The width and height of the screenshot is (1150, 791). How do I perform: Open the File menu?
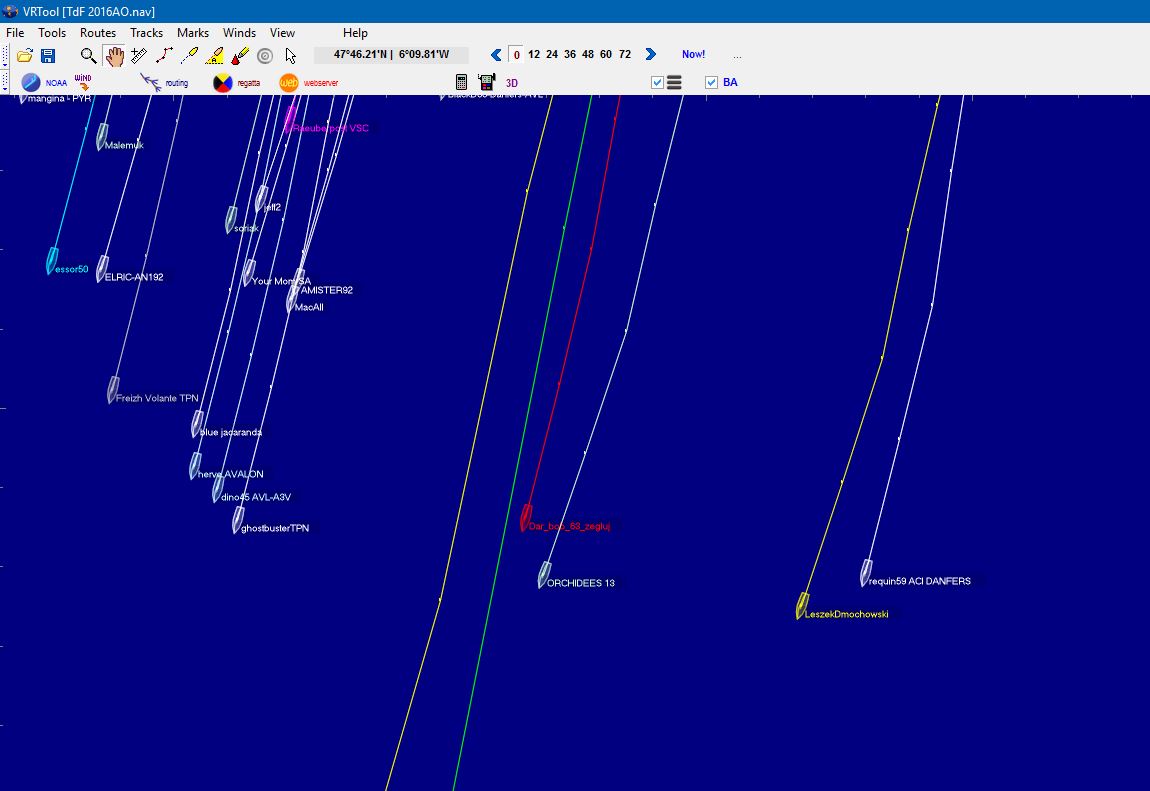click(x=15, y=33)
